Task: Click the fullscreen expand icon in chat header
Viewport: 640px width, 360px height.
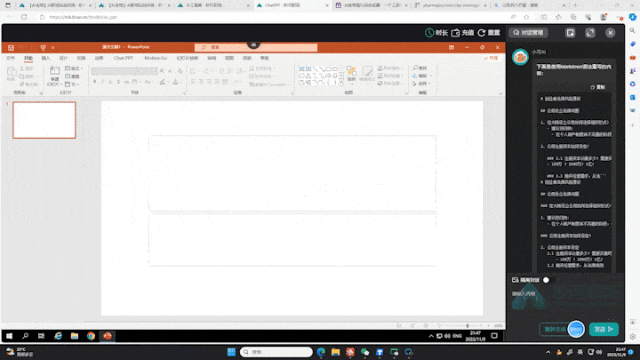Action: 590,33
